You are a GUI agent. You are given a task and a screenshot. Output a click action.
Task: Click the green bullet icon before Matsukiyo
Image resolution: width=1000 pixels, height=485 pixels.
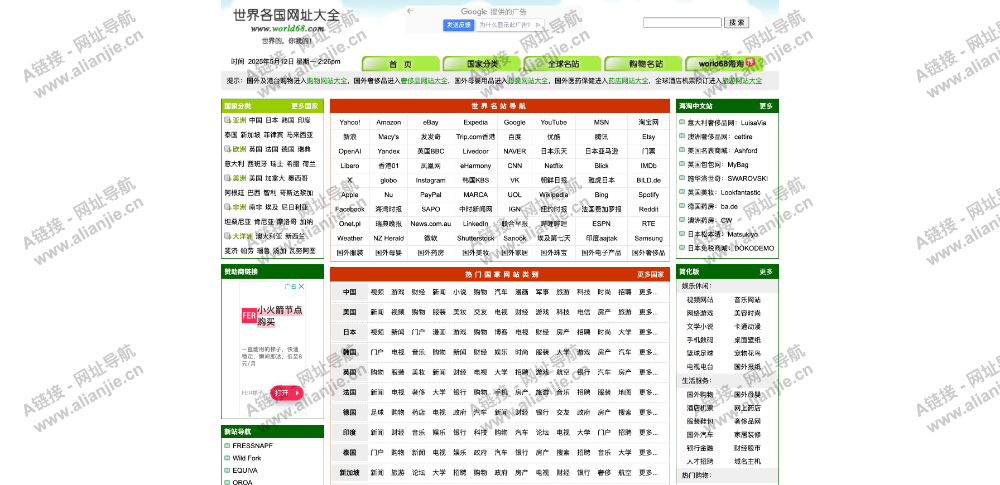pos(682,234)
